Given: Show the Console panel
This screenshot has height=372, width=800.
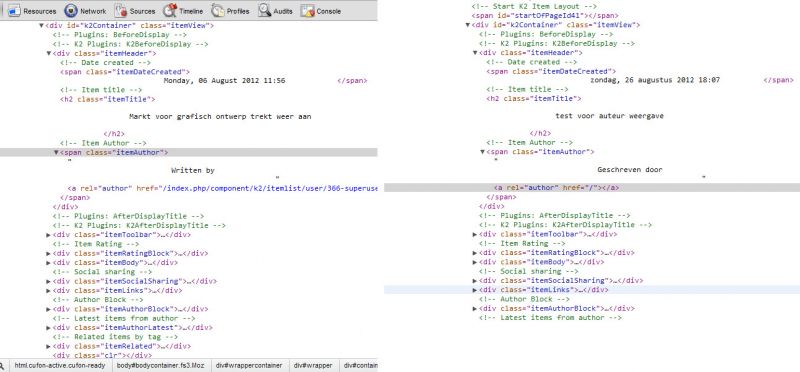Looking at the screenshot, I should tap(321, 11).
